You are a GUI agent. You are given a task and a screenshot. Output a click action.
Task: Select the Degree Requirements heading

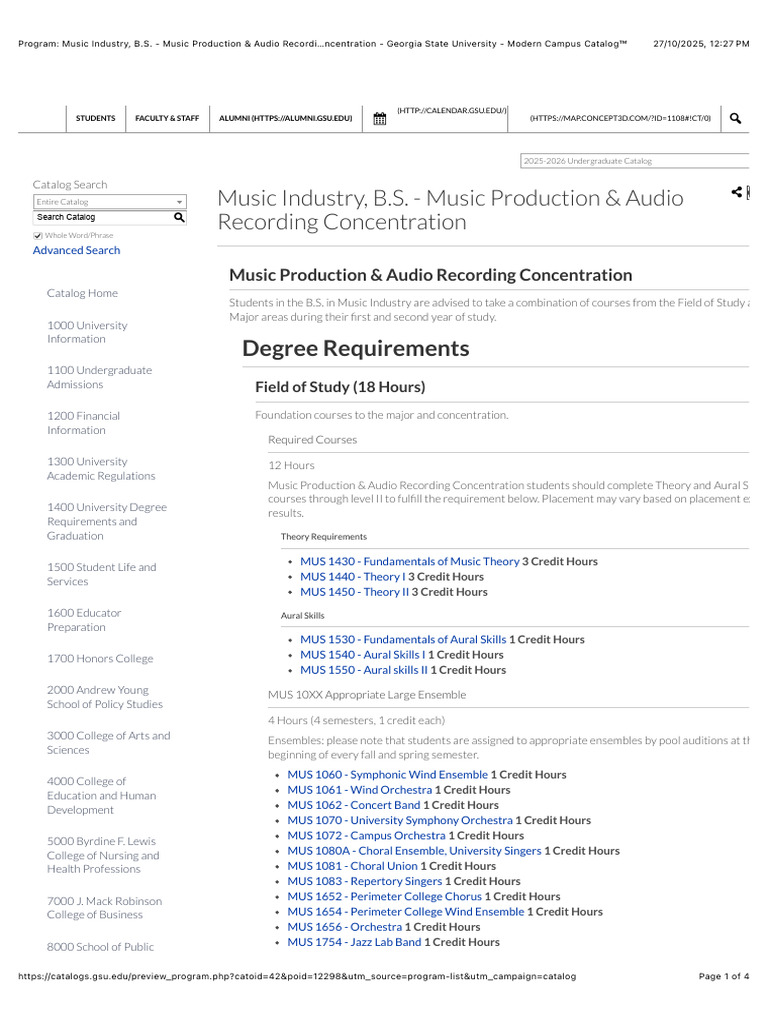click(355, 349)
